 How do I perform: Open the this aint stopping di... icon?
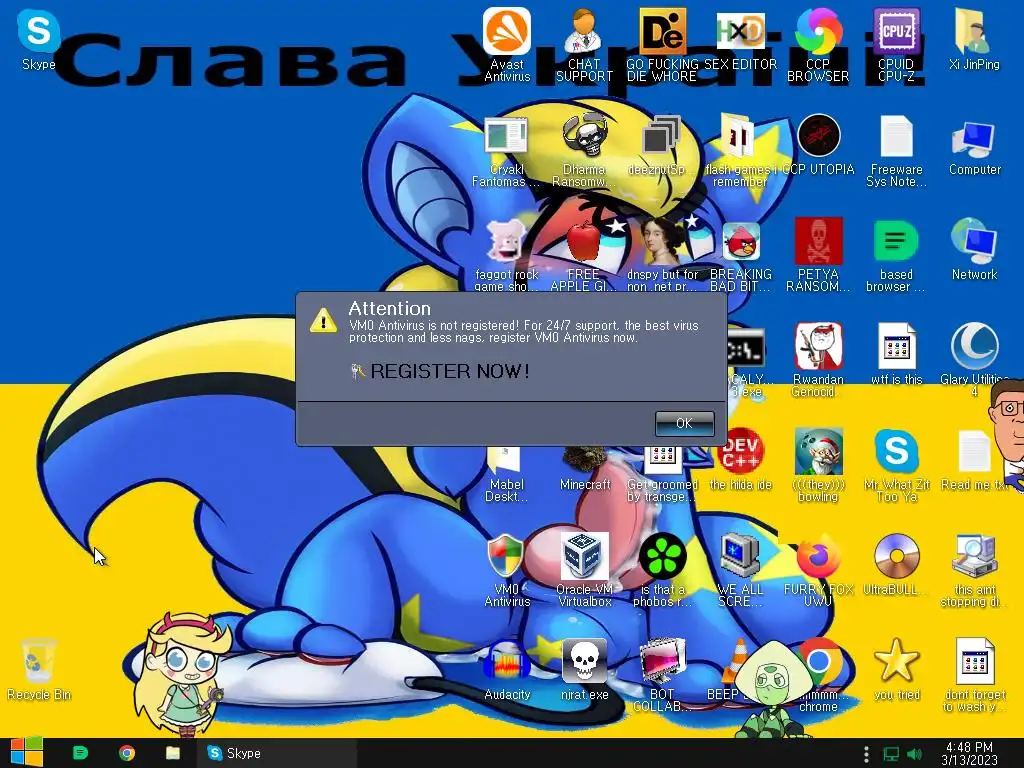(x=974, y=571)
